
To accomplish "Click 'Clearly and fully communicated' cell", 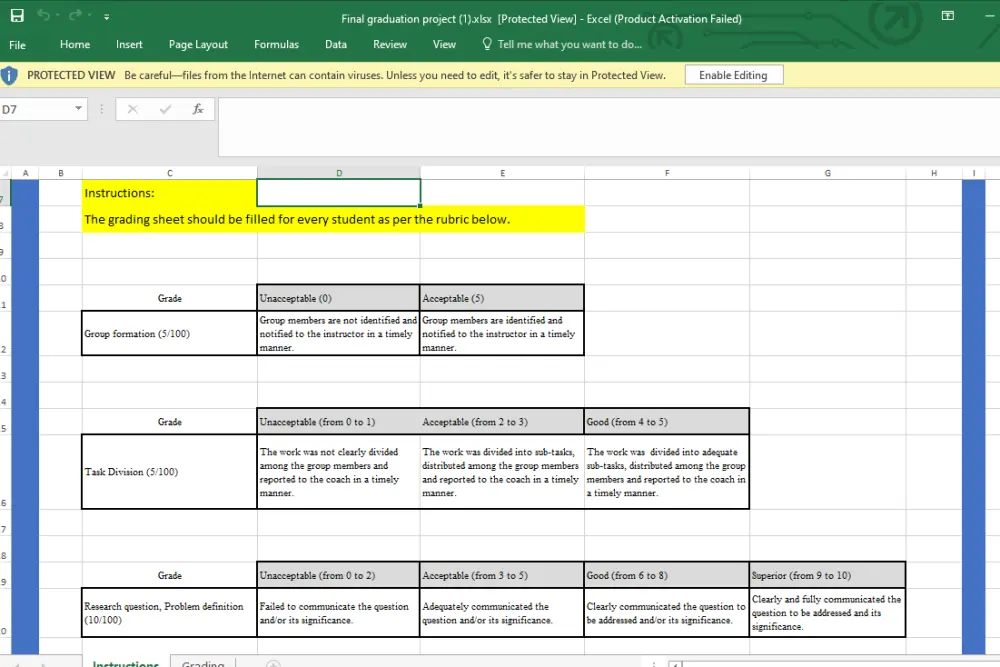I will coord(828,612).
